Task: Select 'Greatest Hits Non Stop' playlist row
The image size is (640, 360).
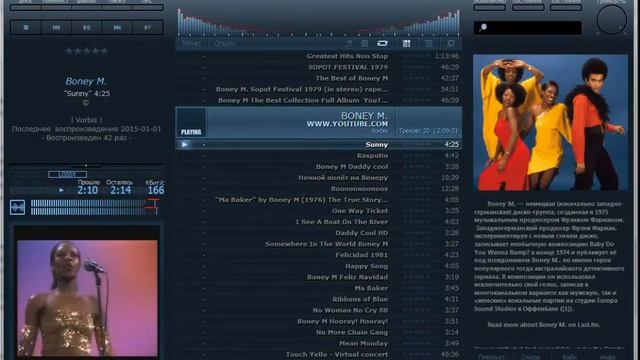Action: 319,56
